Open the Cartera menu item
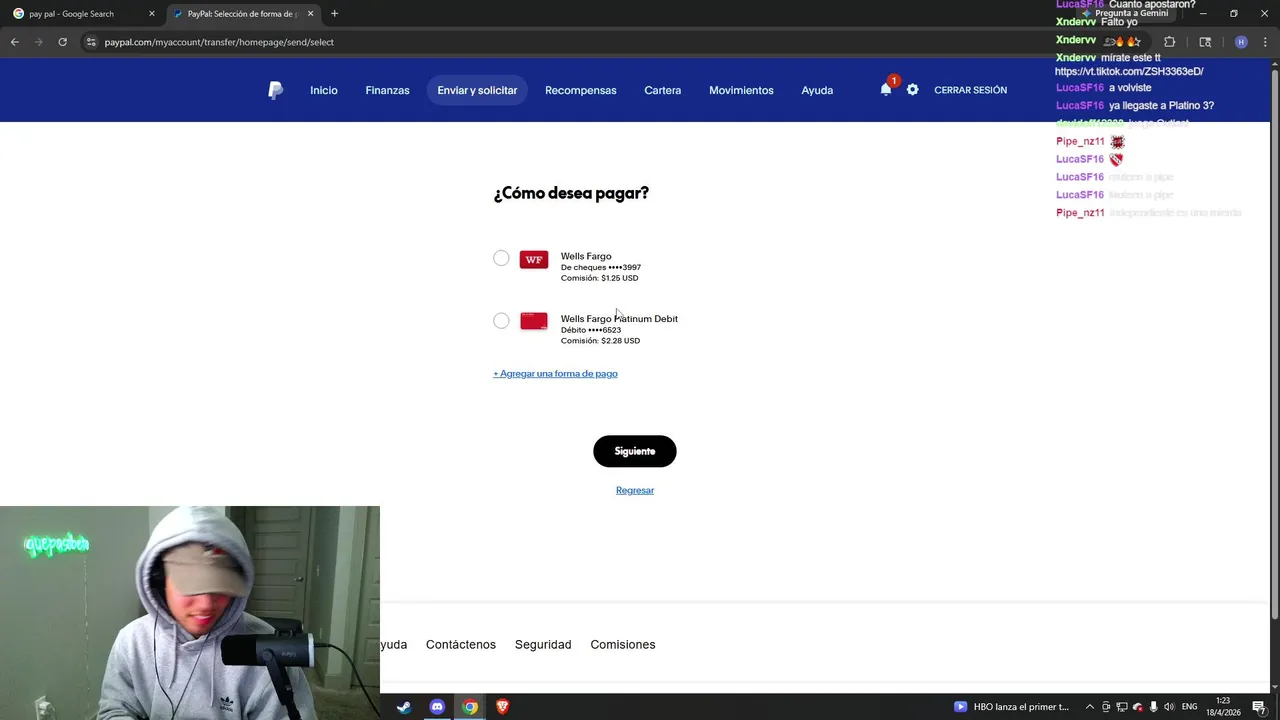Image resolution: width=1280 pixels, height=720 pixels. [662, 90]
